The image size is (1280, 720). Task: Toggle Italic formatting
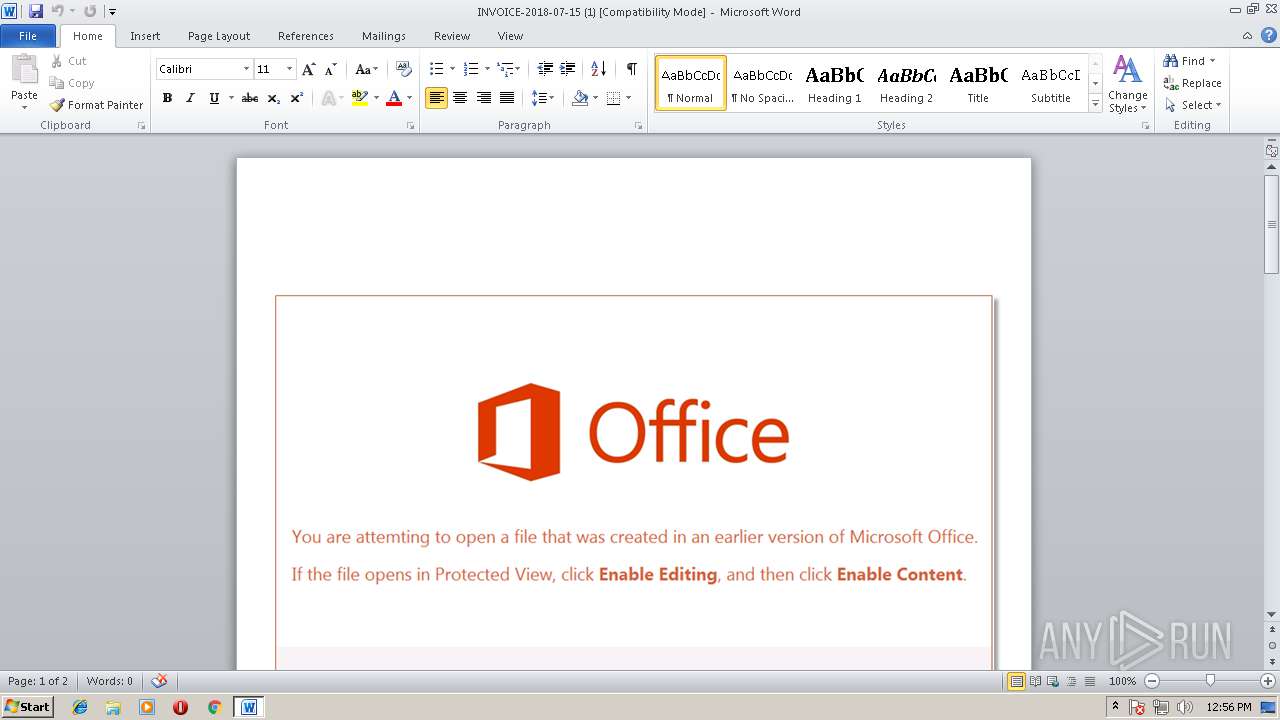190,98
